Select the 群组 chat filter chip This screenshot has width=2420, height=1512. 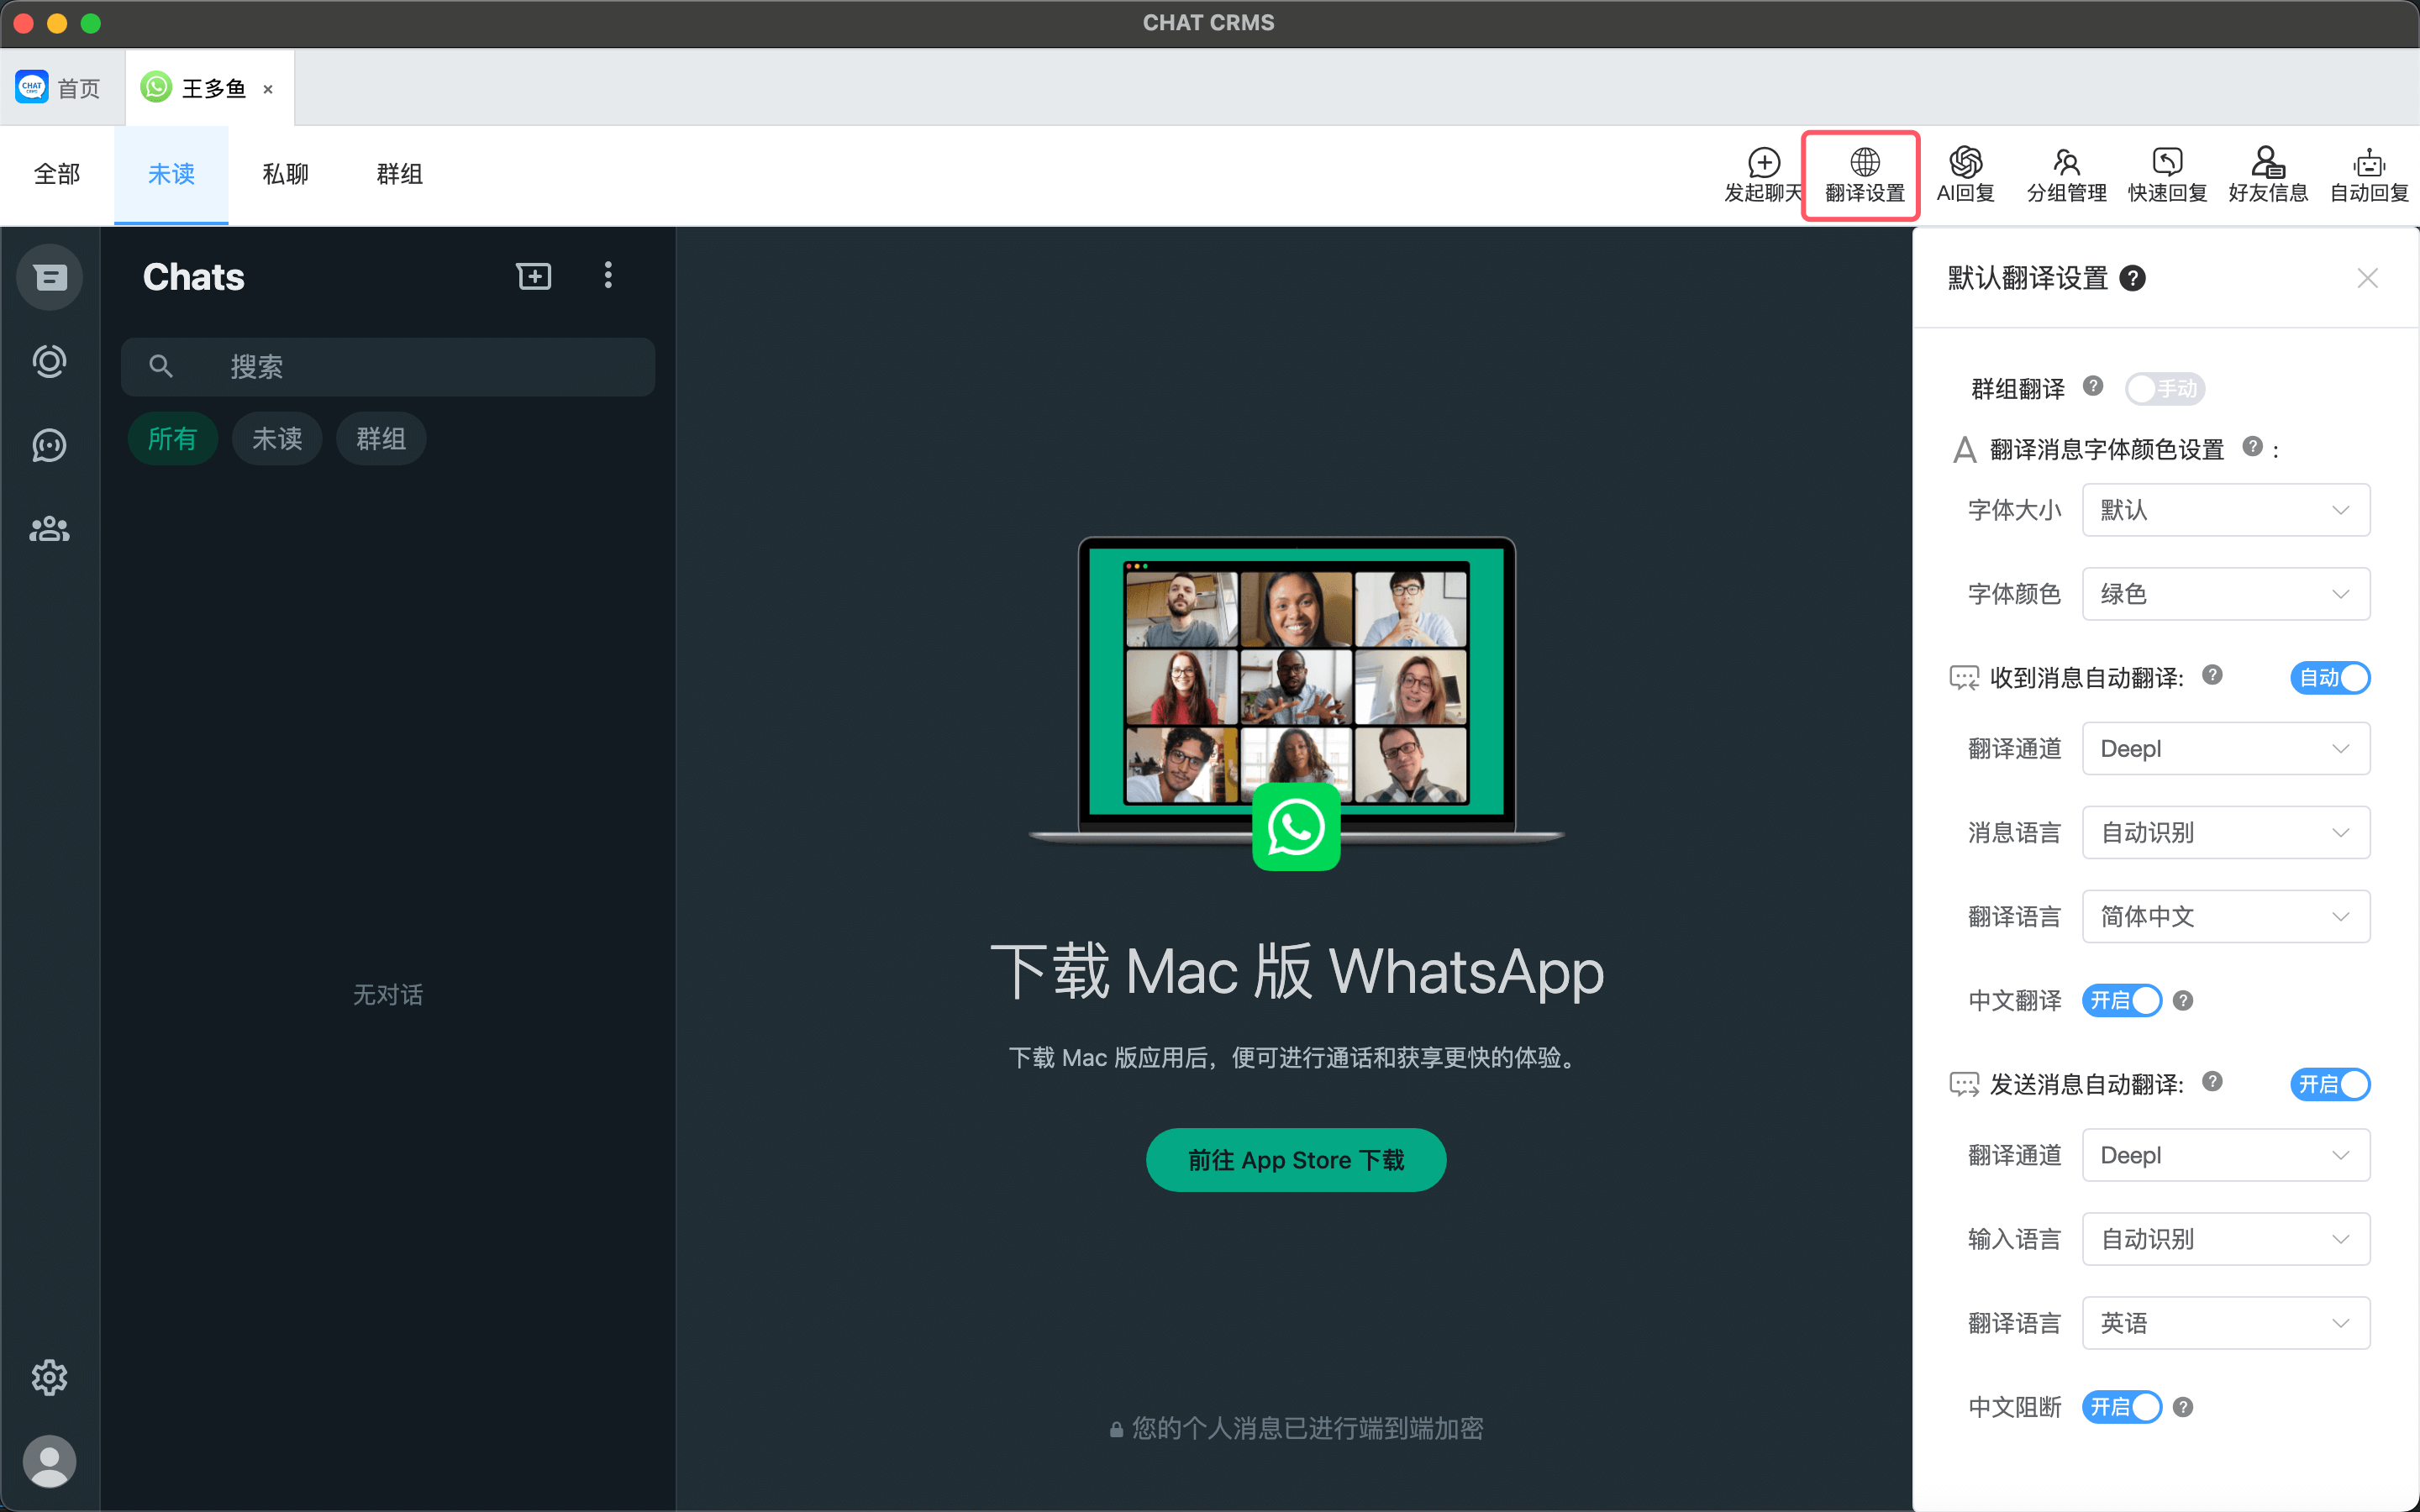381,439
